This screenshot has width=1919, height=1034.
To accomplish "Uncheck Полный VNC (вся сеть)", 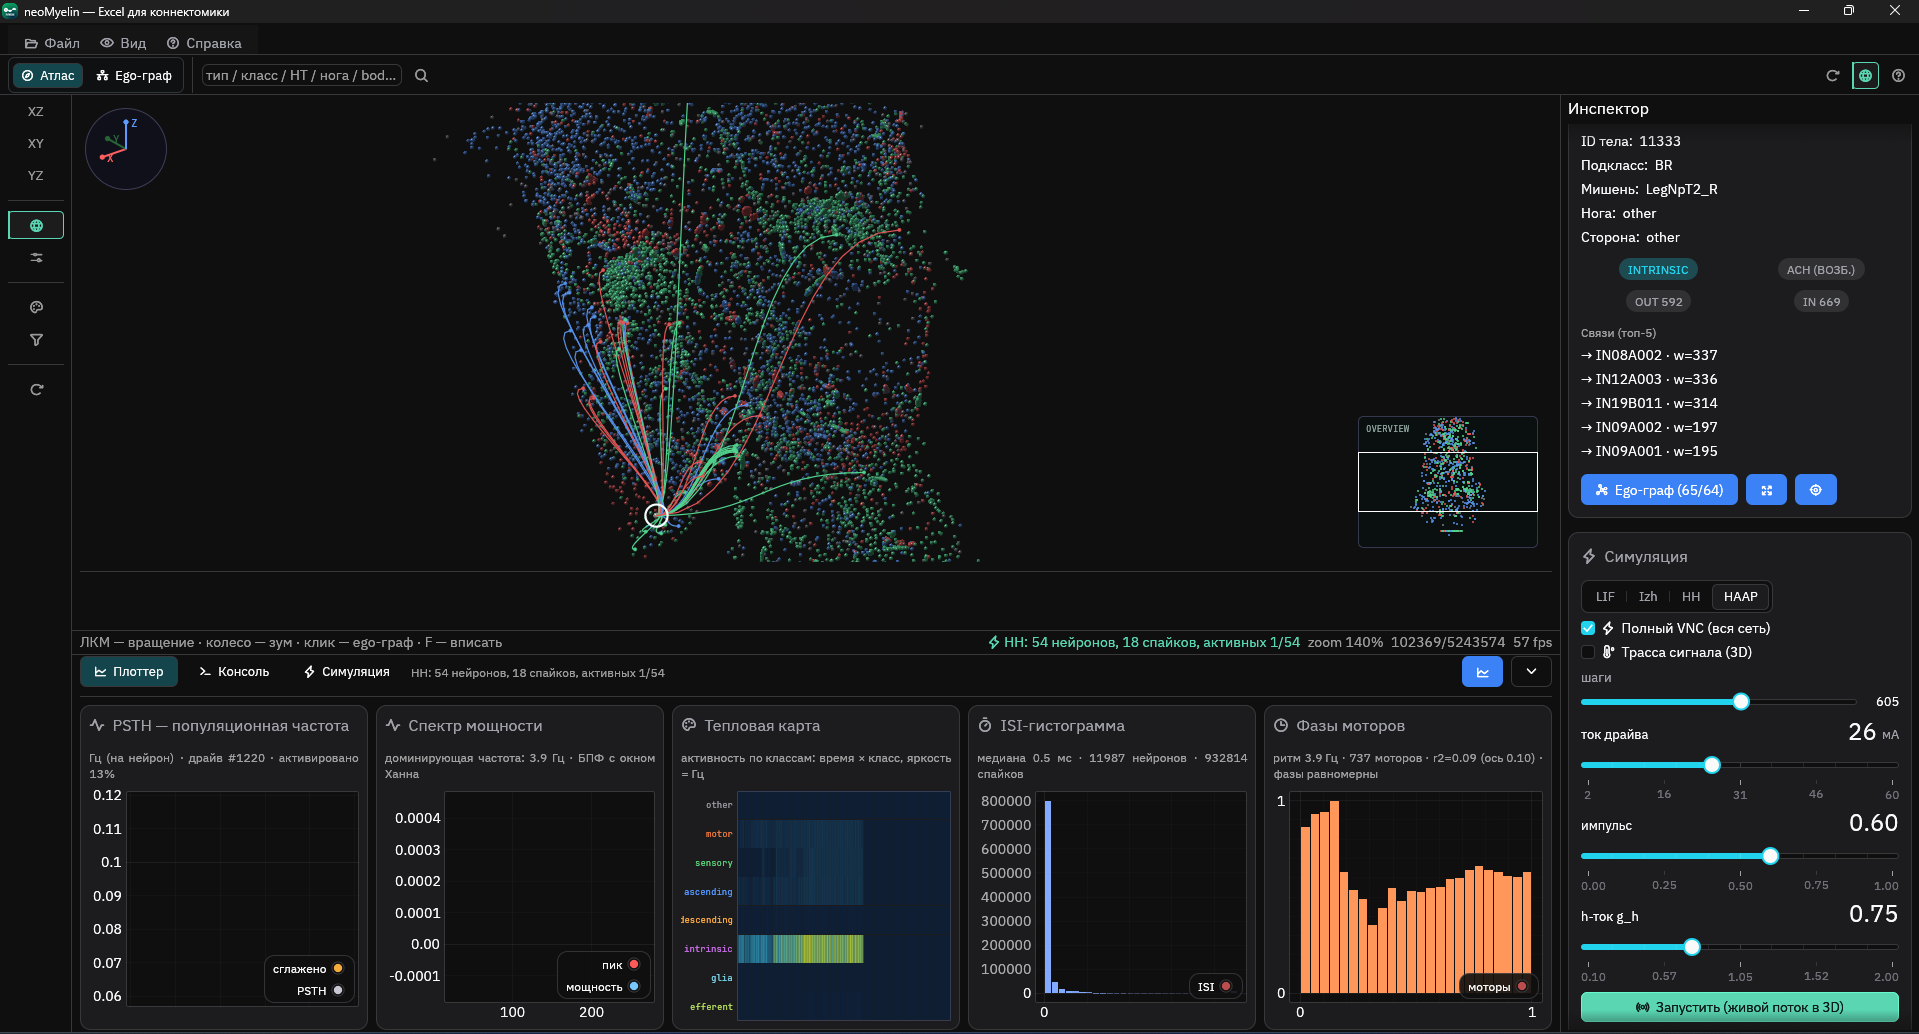I will (x=1588, y=628).
